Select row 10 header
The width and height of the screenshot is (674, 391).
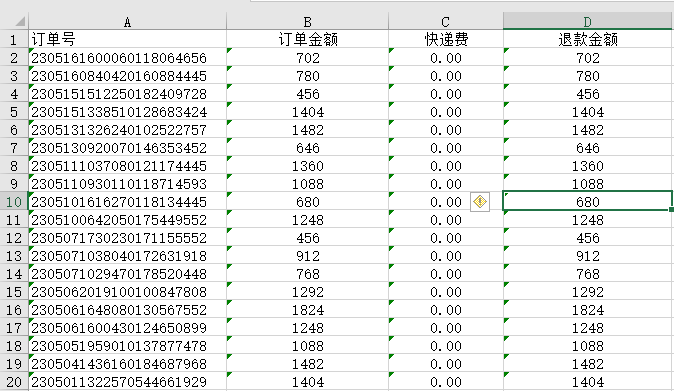[x=14, y=202]
